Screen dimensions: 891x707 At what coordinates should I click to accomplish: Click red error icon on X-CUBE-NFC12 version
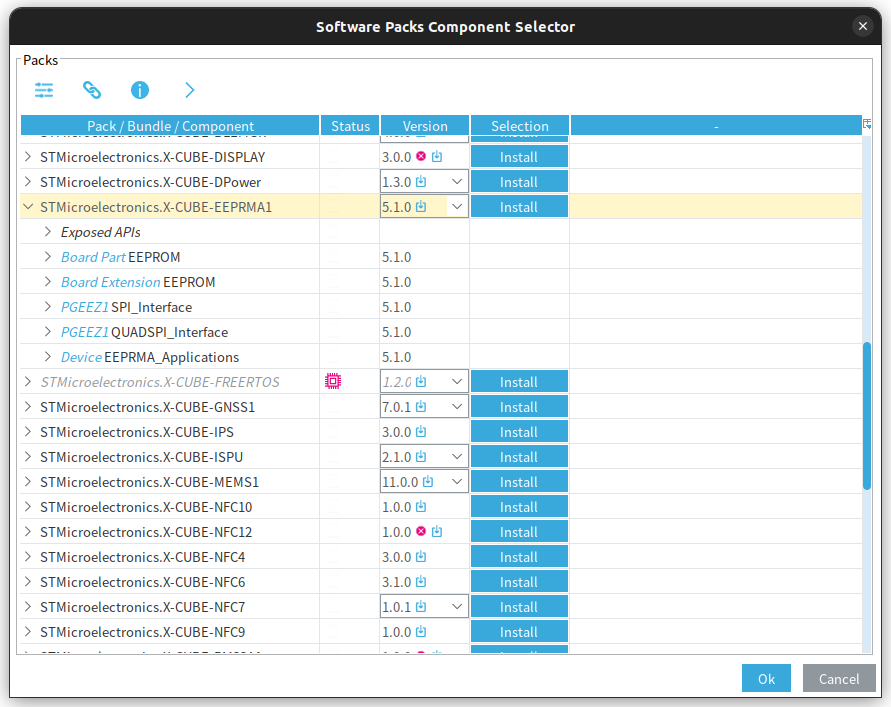tap(421, 531)
